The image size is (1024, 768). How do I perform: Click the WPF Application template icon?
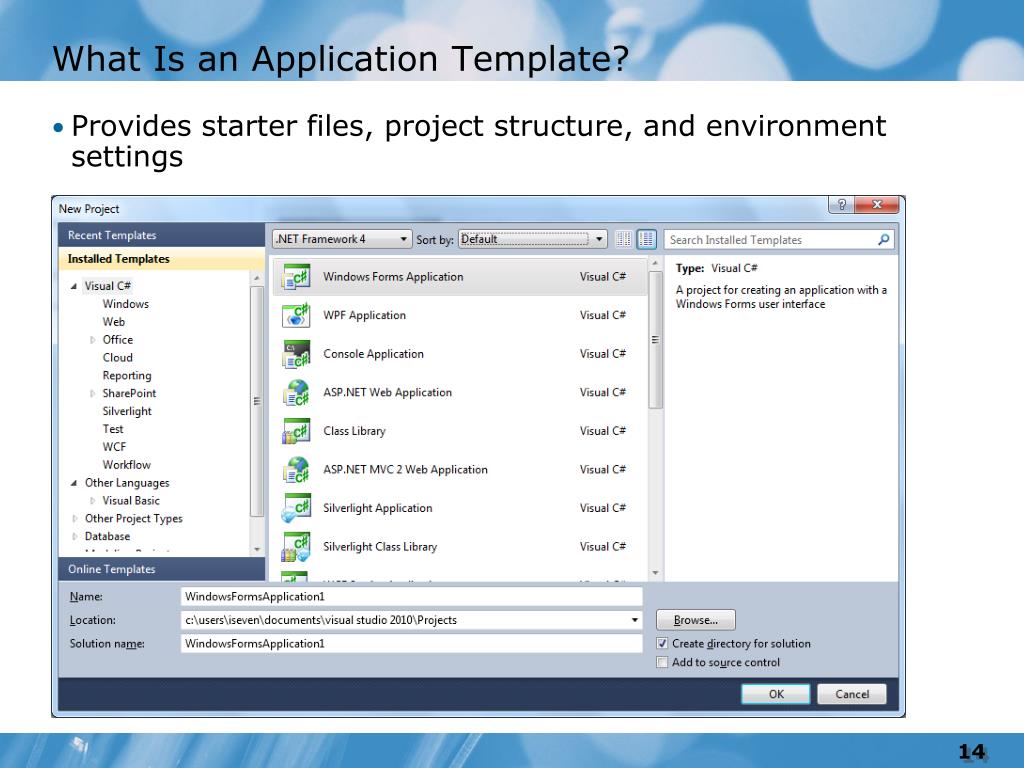pyautogui.click(x=296, y=315)
